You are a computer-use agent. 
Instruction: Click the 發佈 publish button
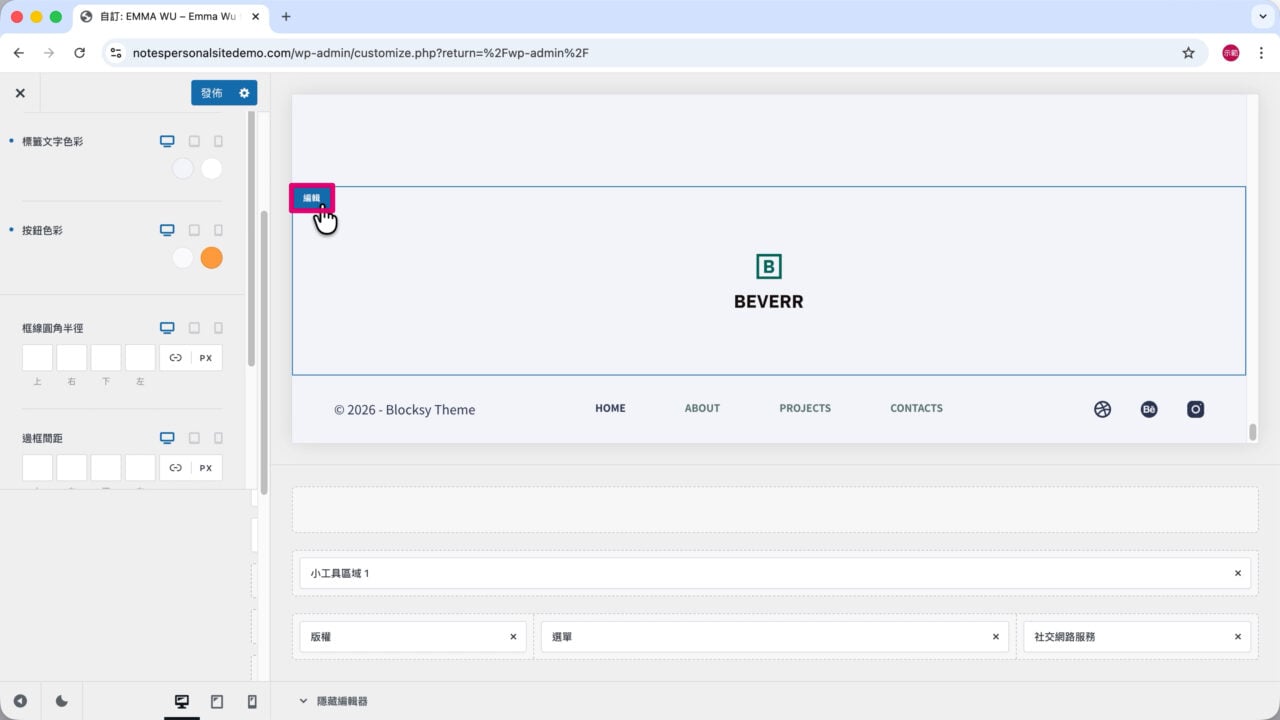(x=212, y=93)
